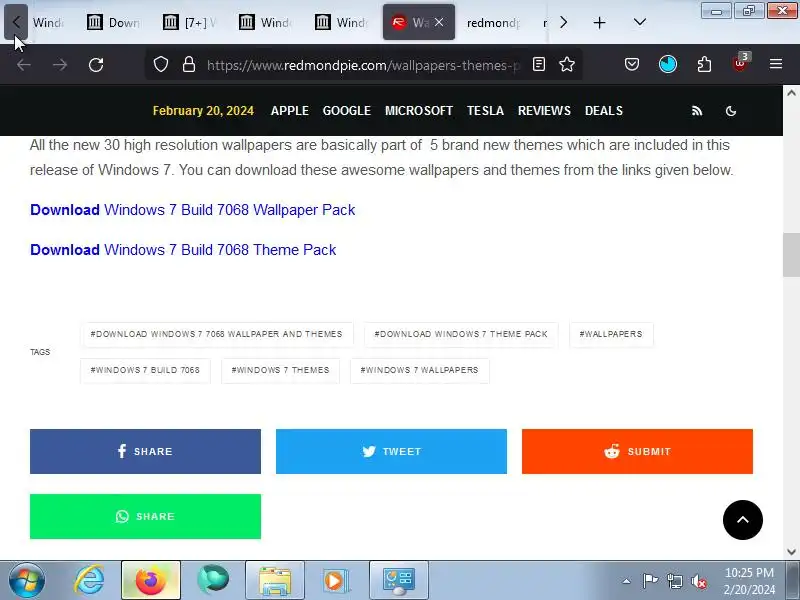This screenshot has width=800, height=600.
Task: Go forward to the next page
Action: 60,65
